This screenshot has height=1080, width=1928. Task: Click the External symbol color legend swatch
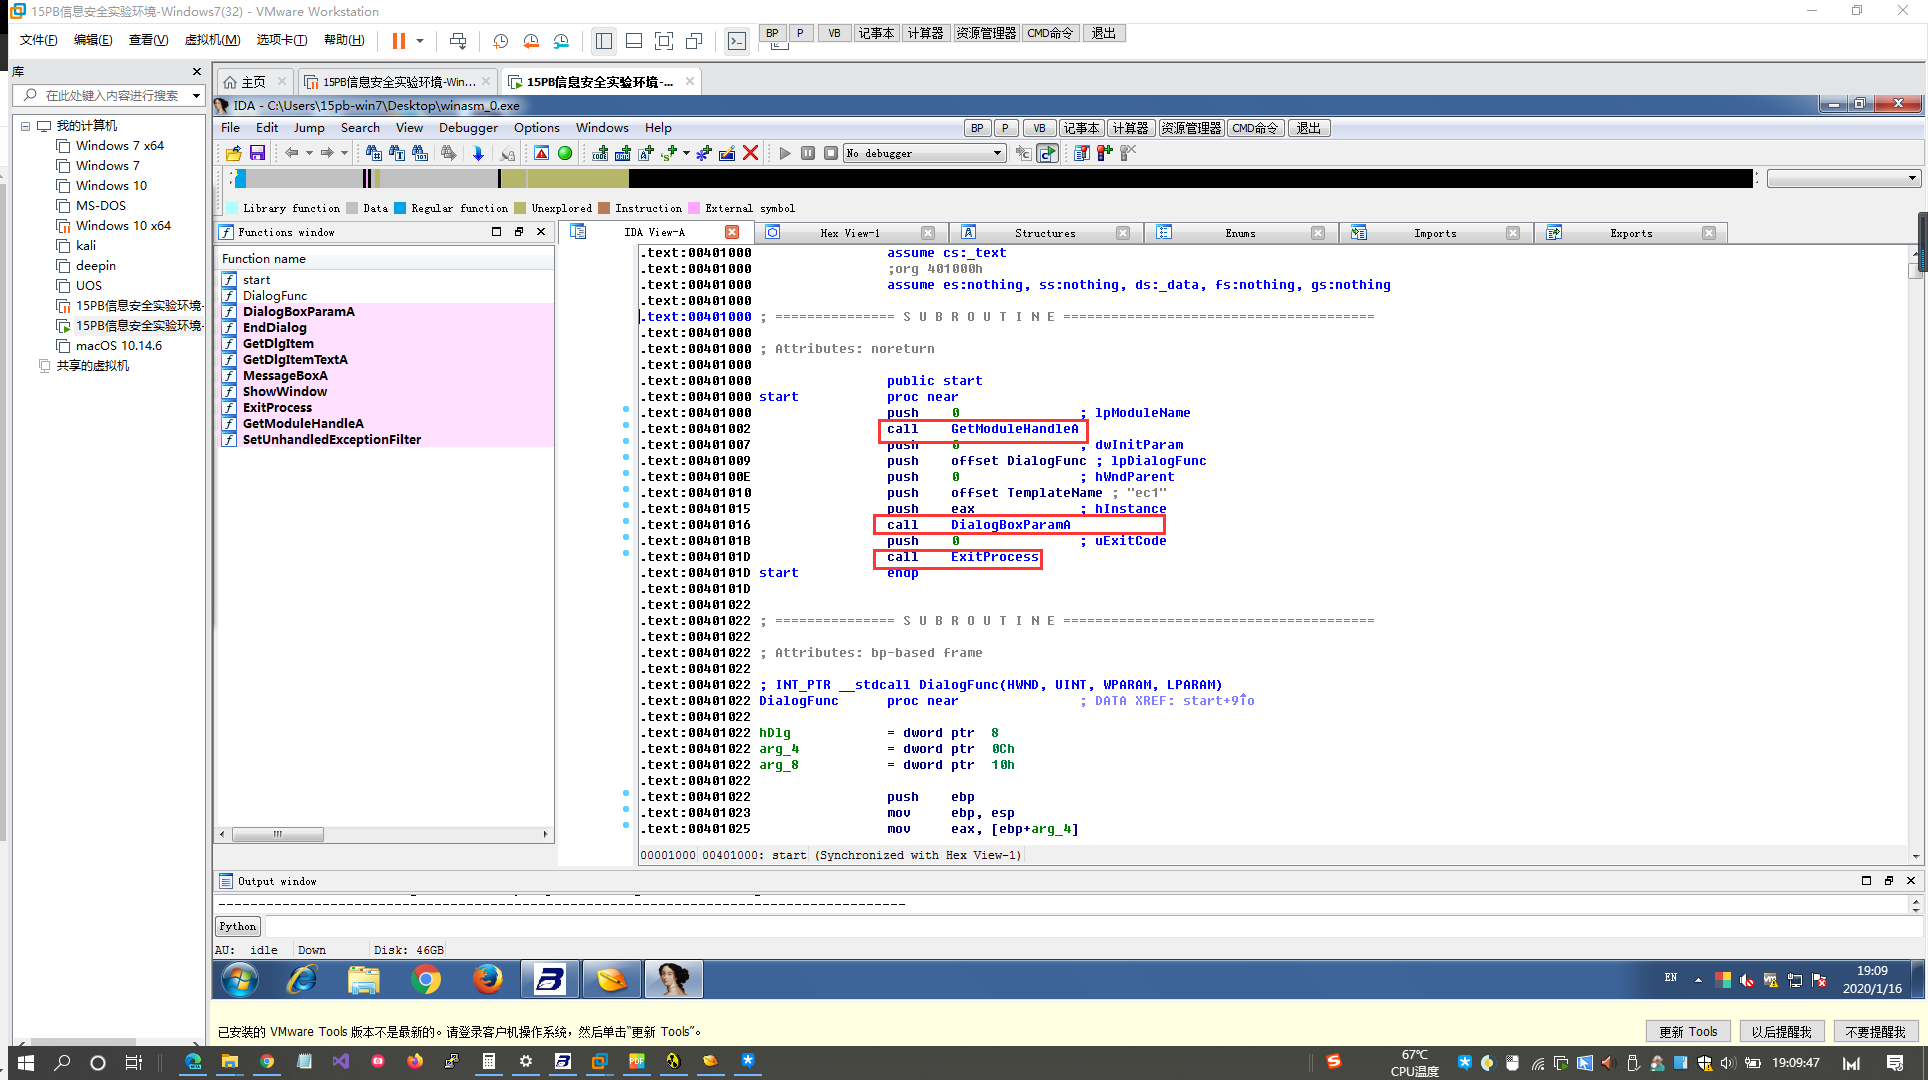695,208
